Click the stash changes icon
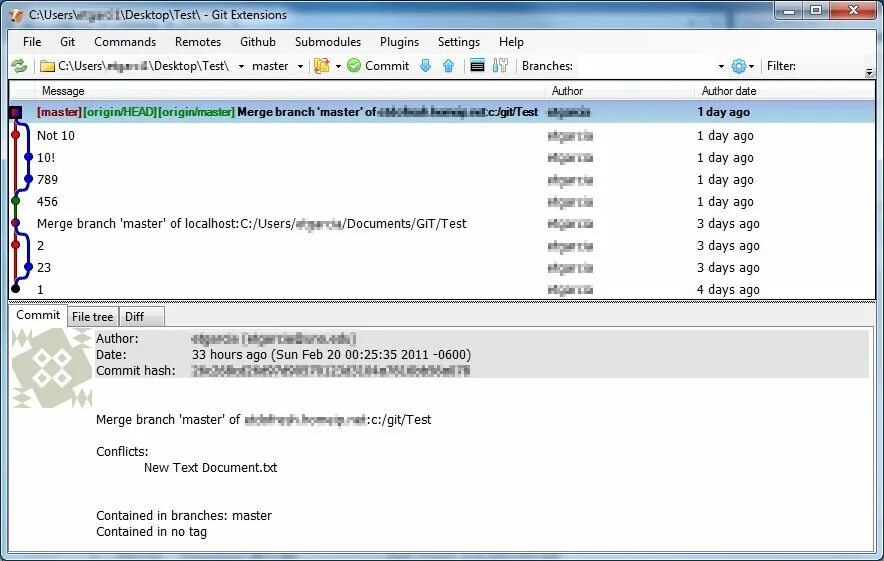This screenshot has width=884, height=561. pyautogui.click(x=322, y=65)
